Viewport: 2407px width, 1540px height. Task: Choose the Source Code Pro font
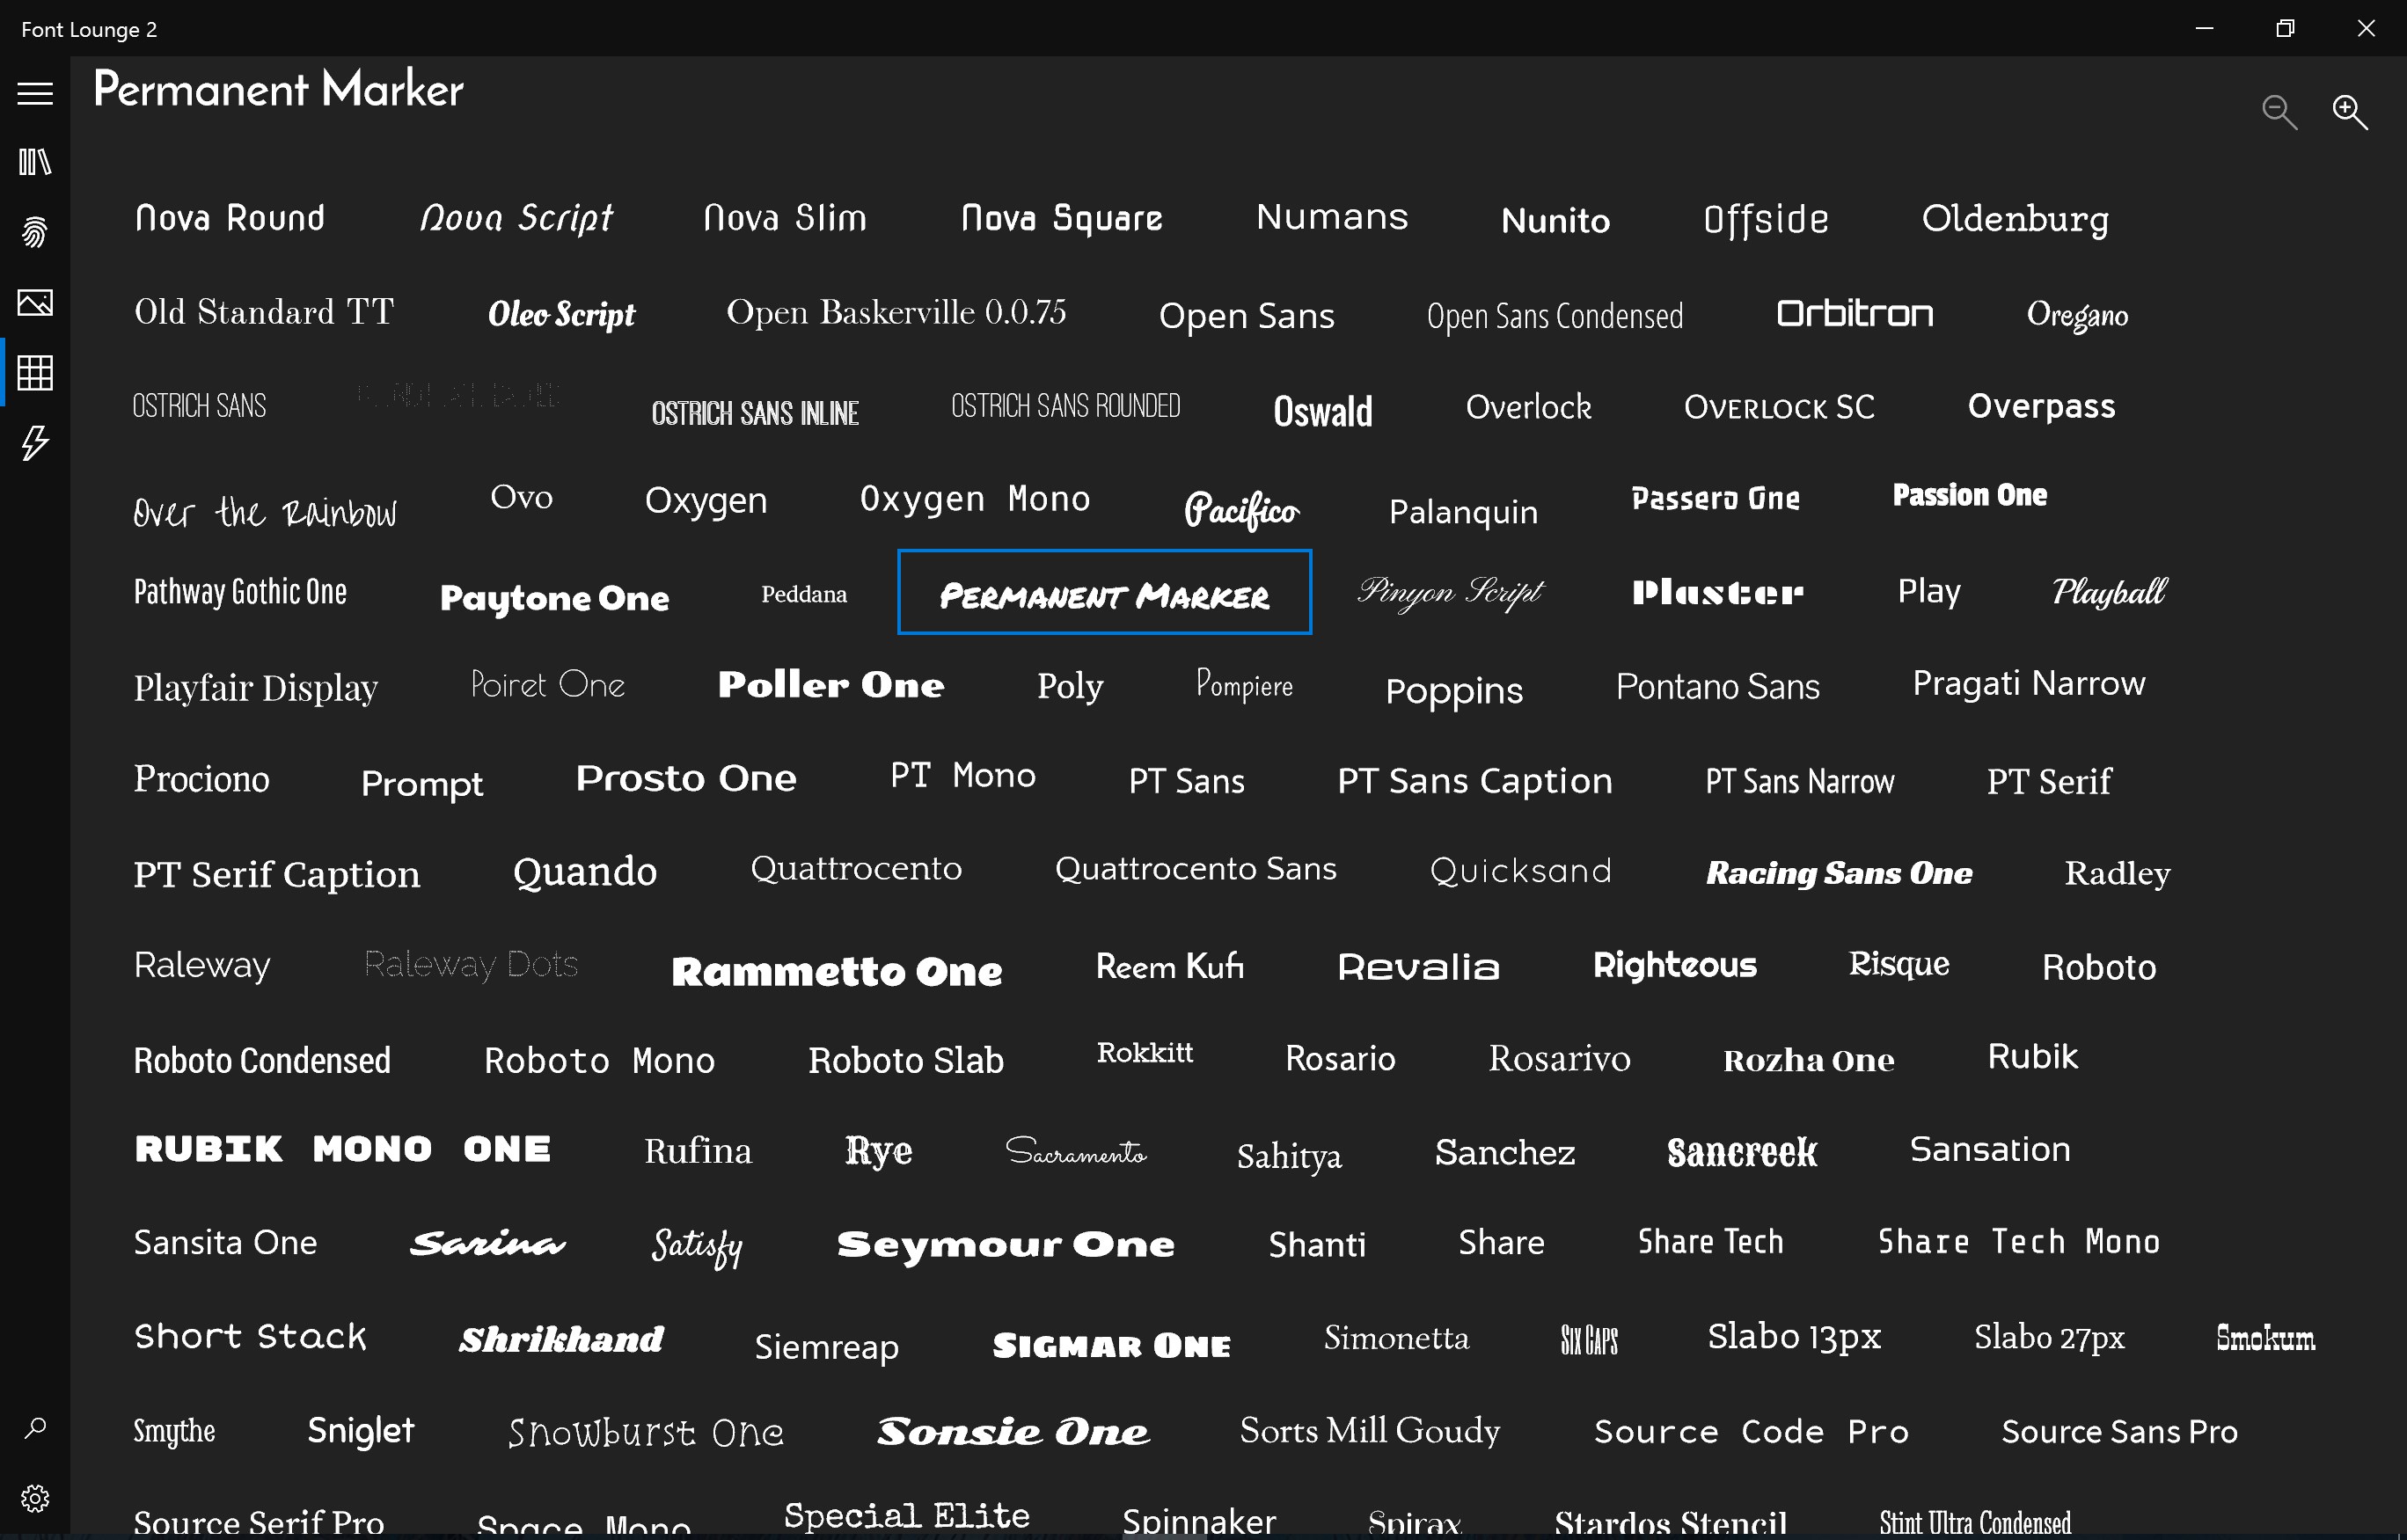tap(1749, 1430)
